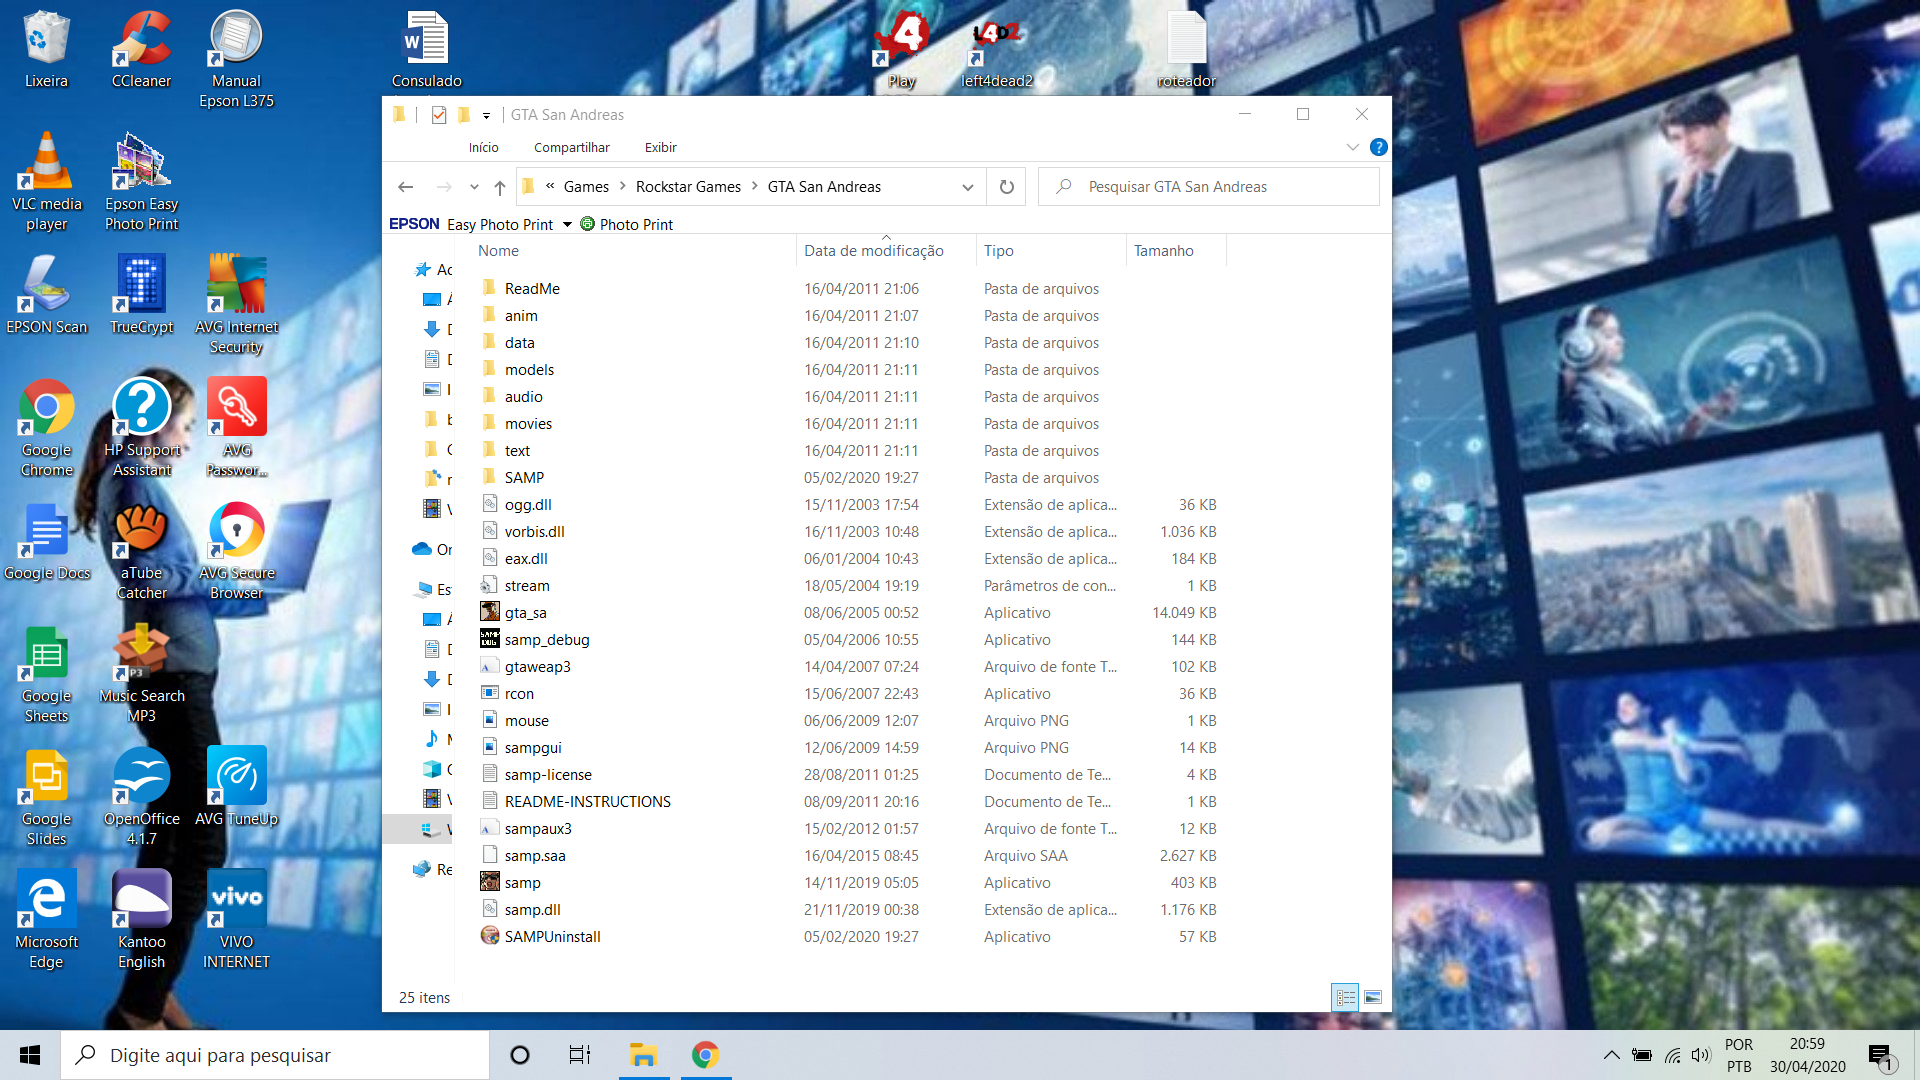
Task: Click the Pesquisar GTA San Andreas search box
Action: pyautogui.click(x=1208, y=187)
